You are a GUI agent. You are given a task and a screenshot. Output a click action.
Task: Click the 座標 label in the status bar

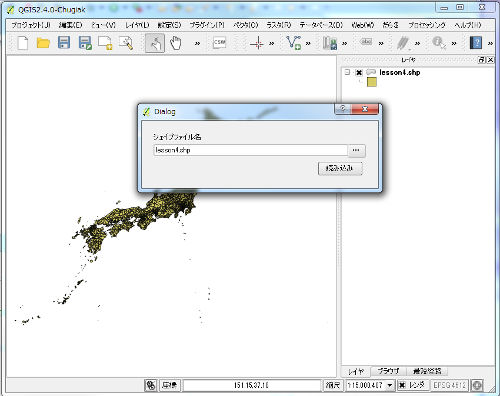pyautogui.click(x=170, y=385)
